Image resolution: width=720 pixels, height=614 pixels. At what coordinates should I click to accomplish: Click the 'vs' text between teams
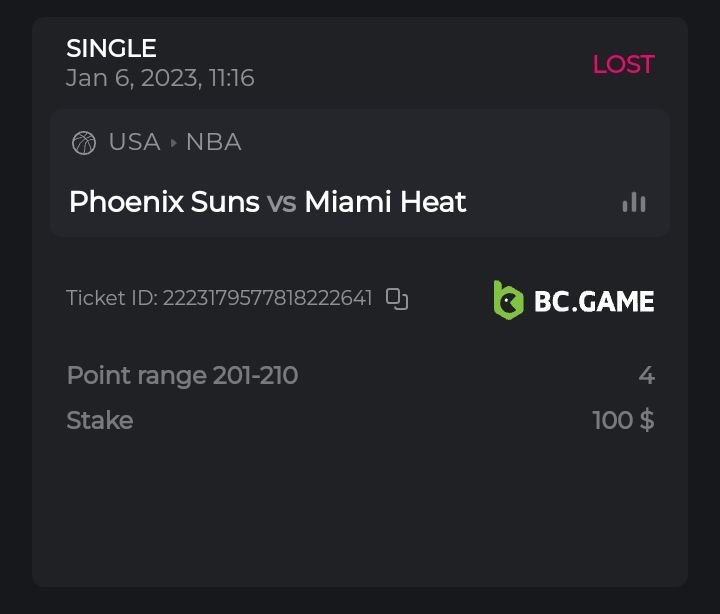coord(282,202)
